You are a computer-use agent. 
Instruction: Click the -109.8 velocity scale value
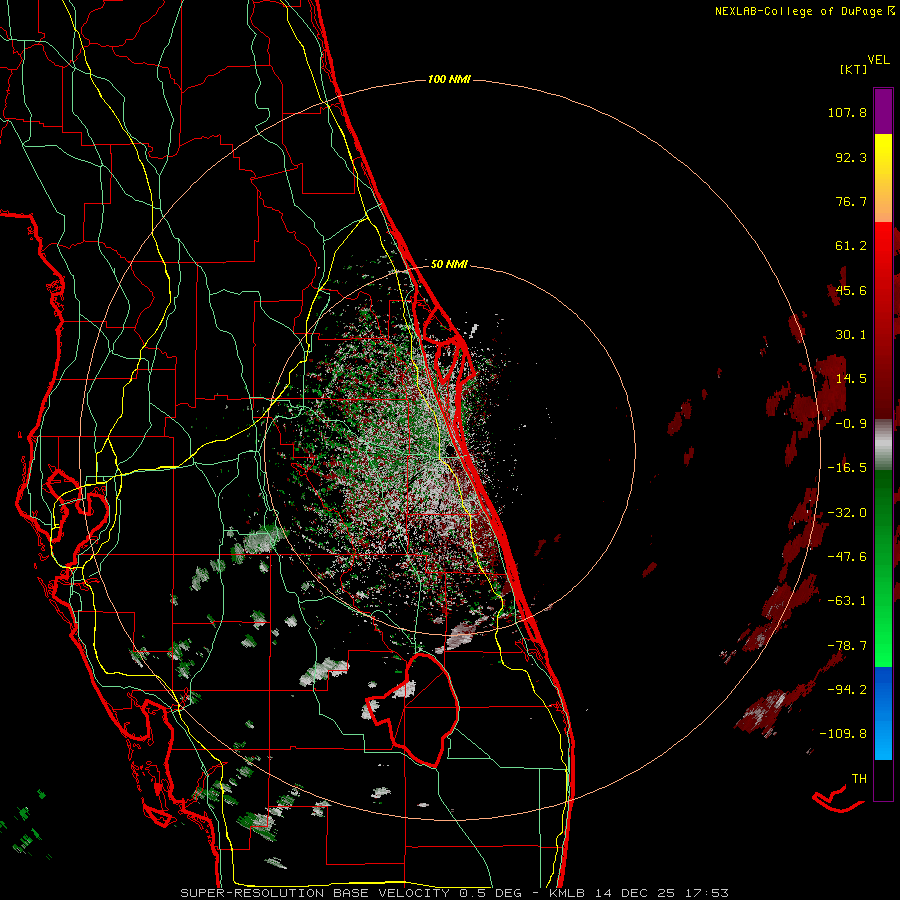(x=843, y=734)
